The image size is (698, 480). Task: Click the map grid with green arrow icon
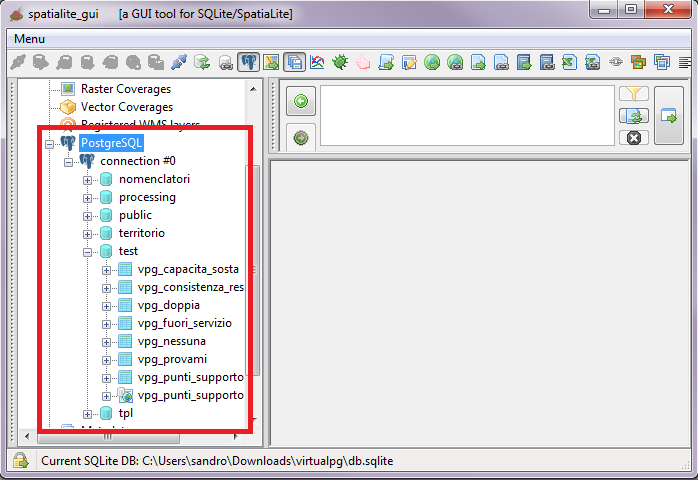271,62
